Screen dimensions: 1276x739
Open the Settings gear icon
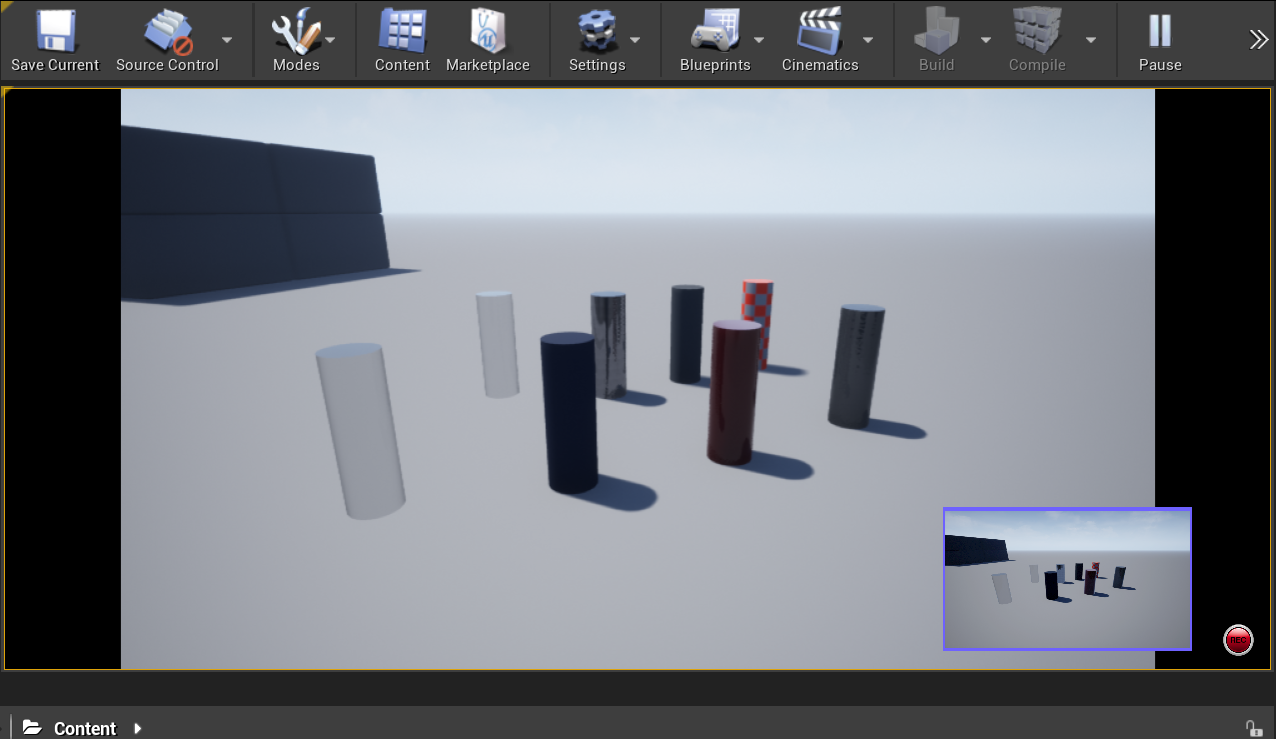tap(597, 32)
